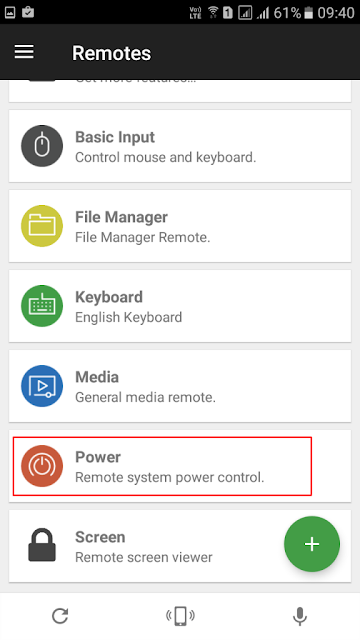
Task: Activate the microphone voice icon
Action: click(x=300, y=616)
